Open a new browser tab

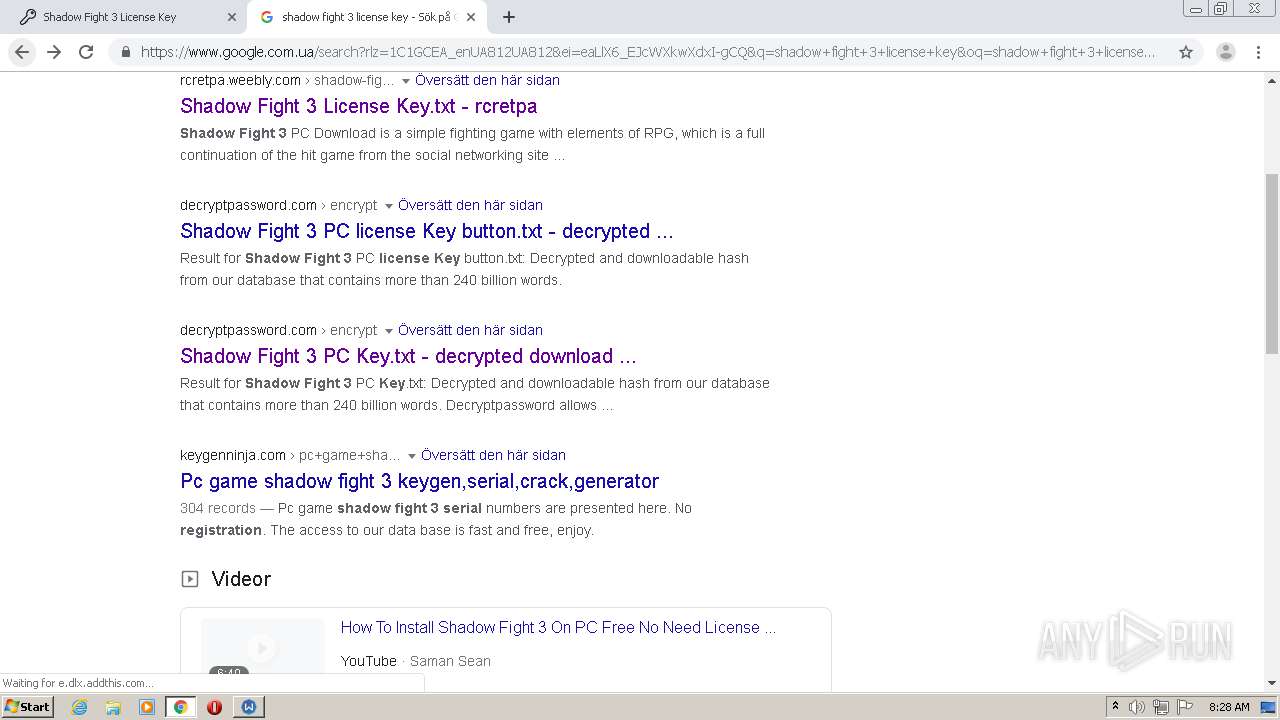point(509,17)
